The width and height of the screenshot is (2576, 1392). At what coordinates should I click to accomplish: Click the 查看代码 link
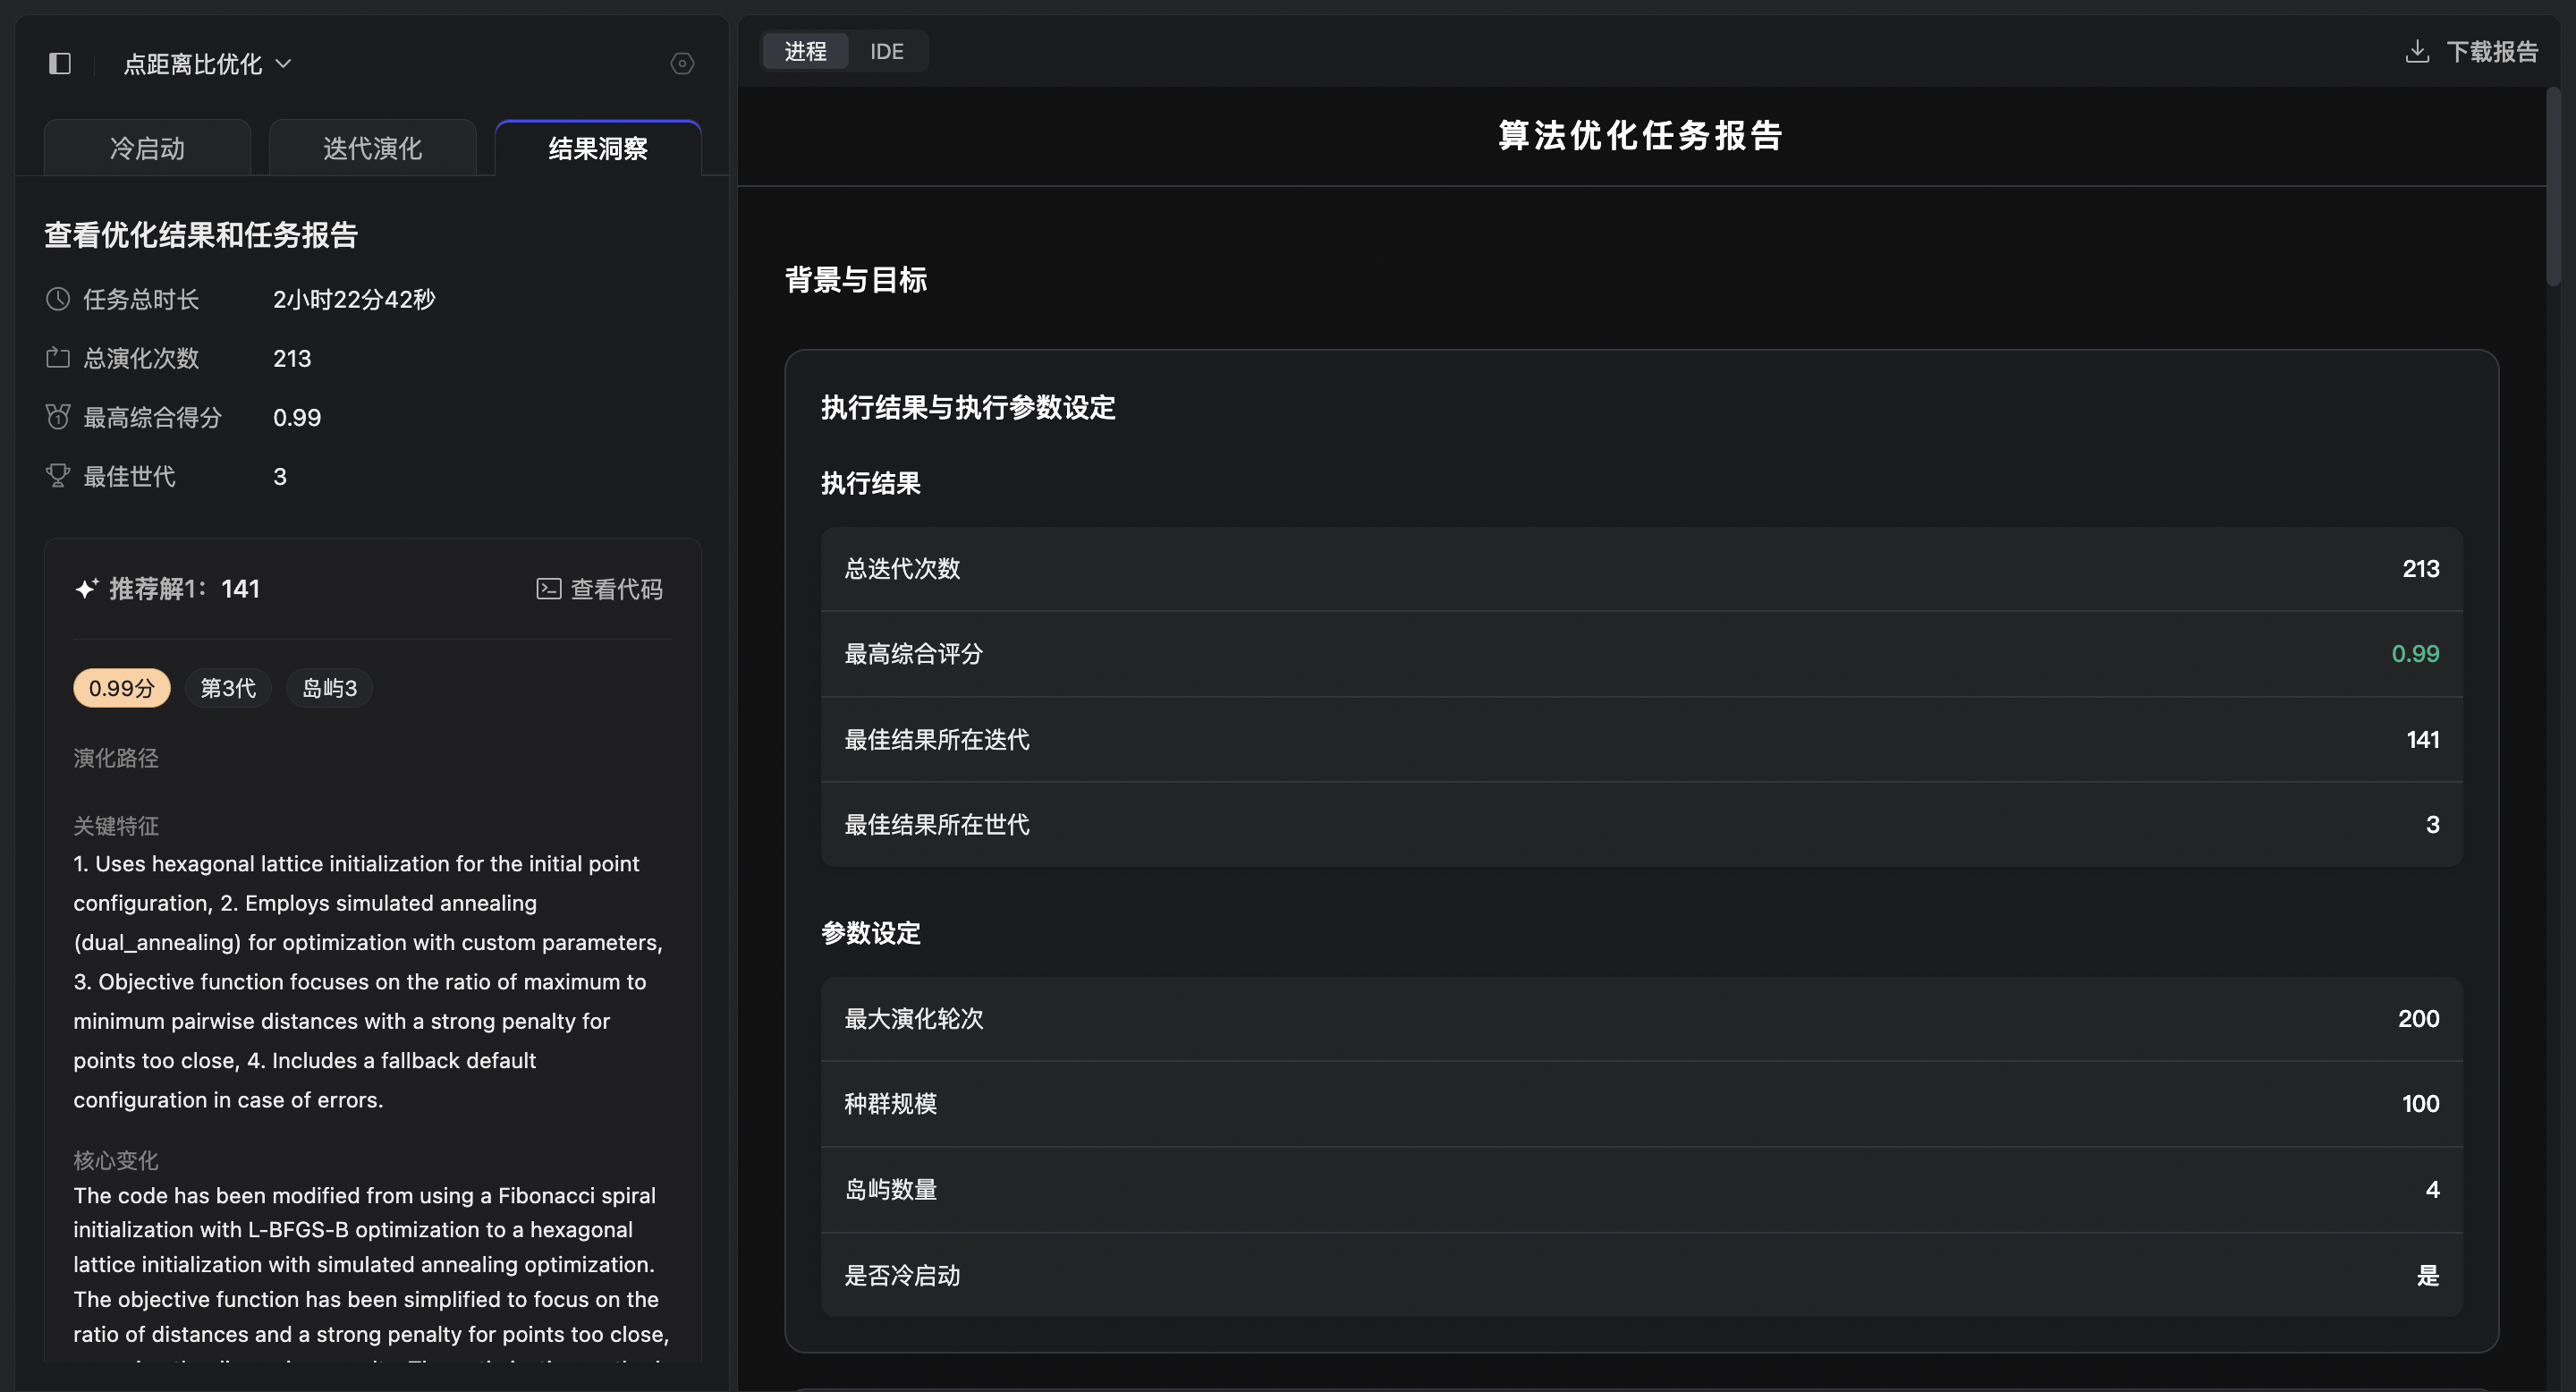616,589
